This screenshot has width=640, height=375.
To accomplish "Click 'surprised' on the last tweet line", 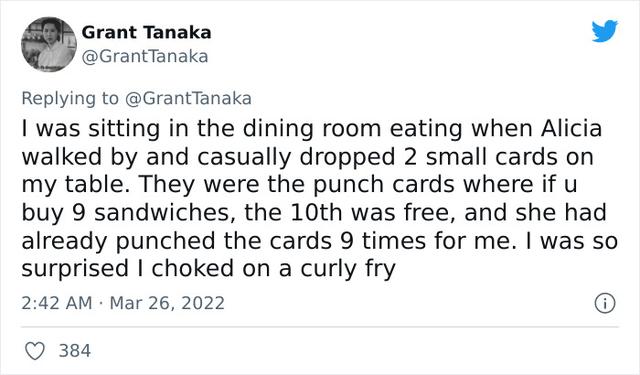I will [x=75, y=269].
